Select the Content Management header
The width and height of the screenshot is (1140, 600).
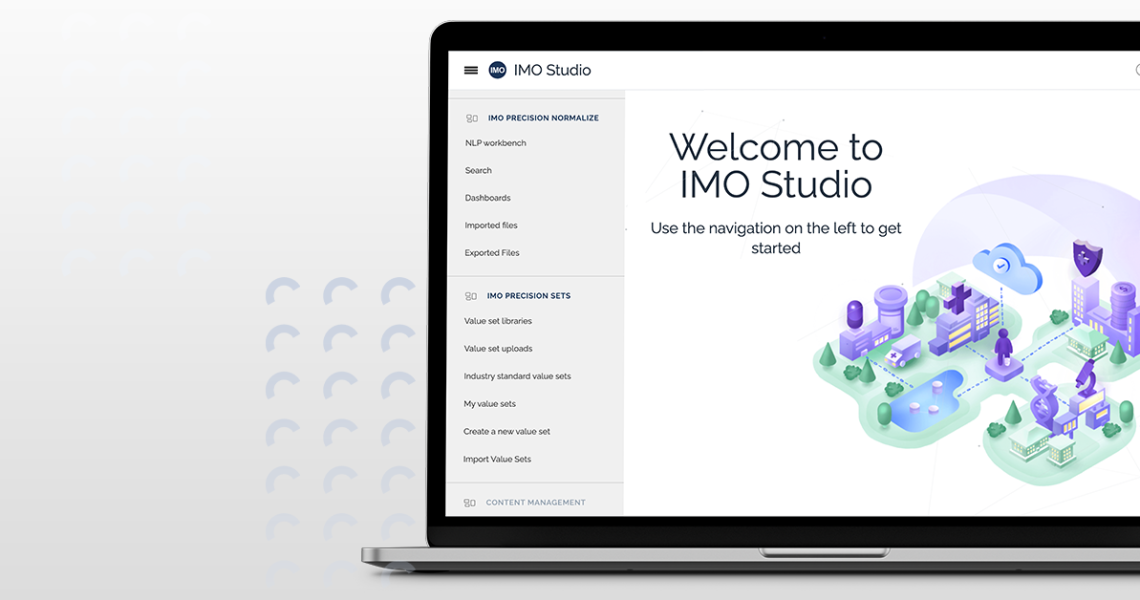point(535,503)
